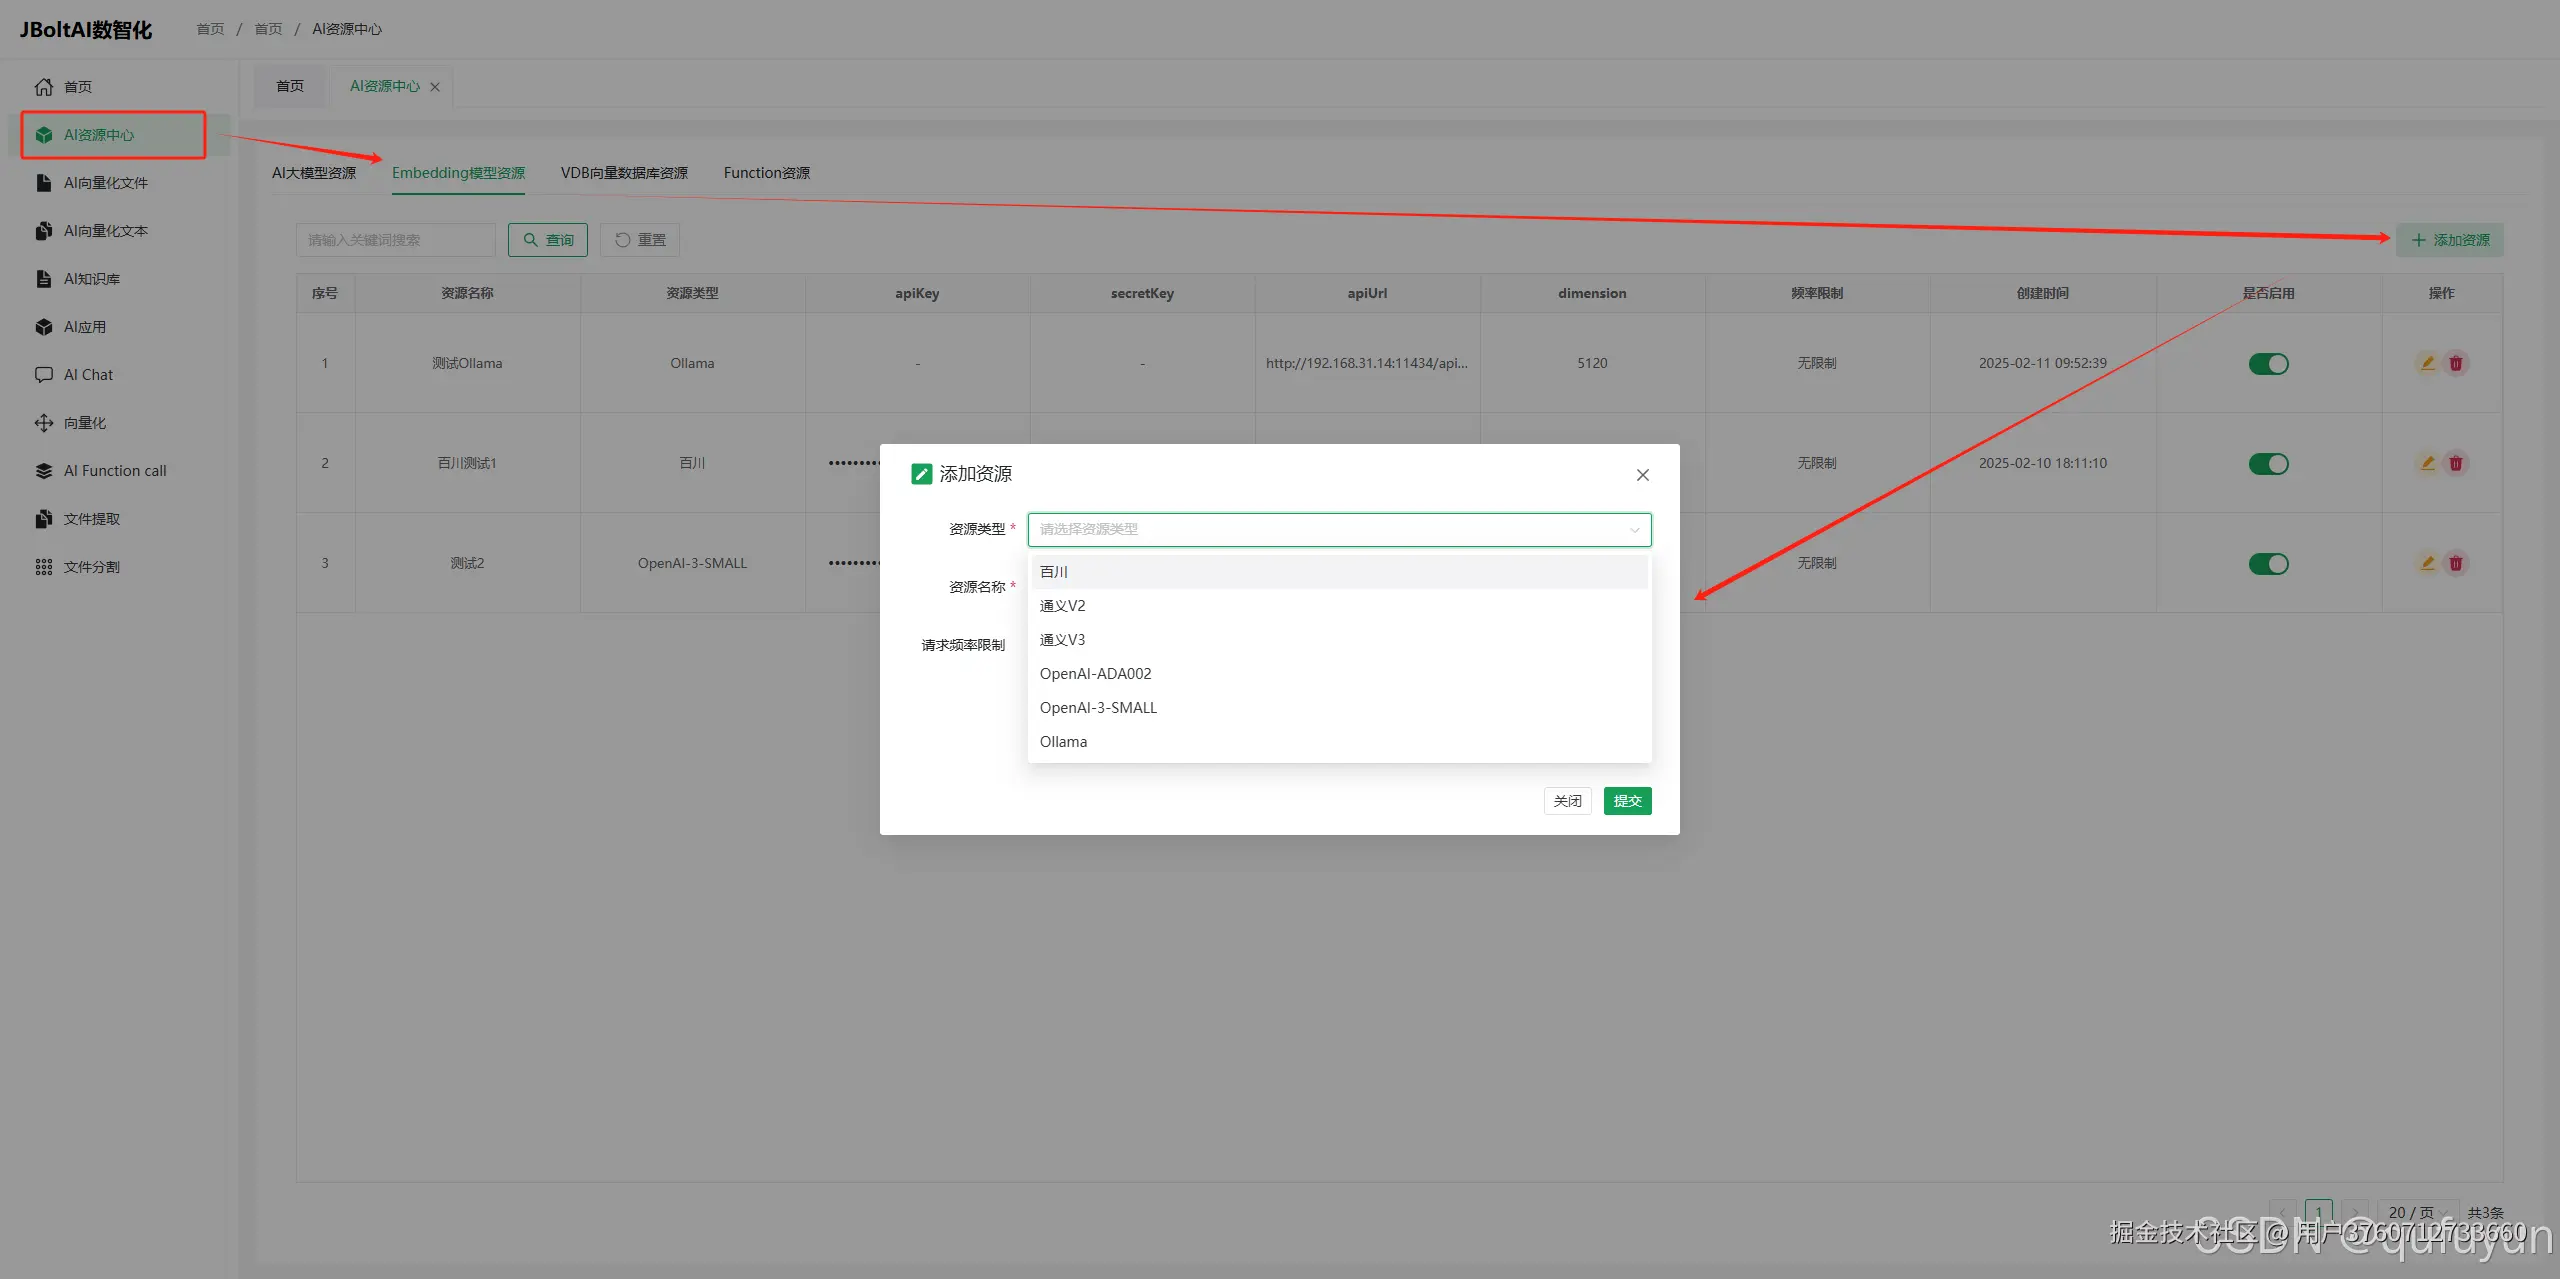Click the AI Chat bubble icon
Image resolution: width=2560 pixels, height=1279 pixels.
click(44, 375)
